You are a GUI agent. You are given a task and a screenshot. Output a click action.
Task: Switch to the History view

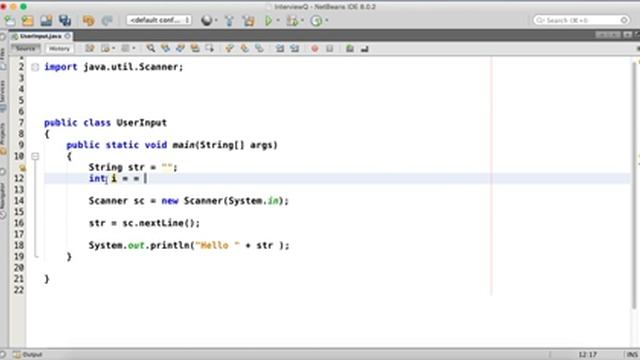pos(59,49)
